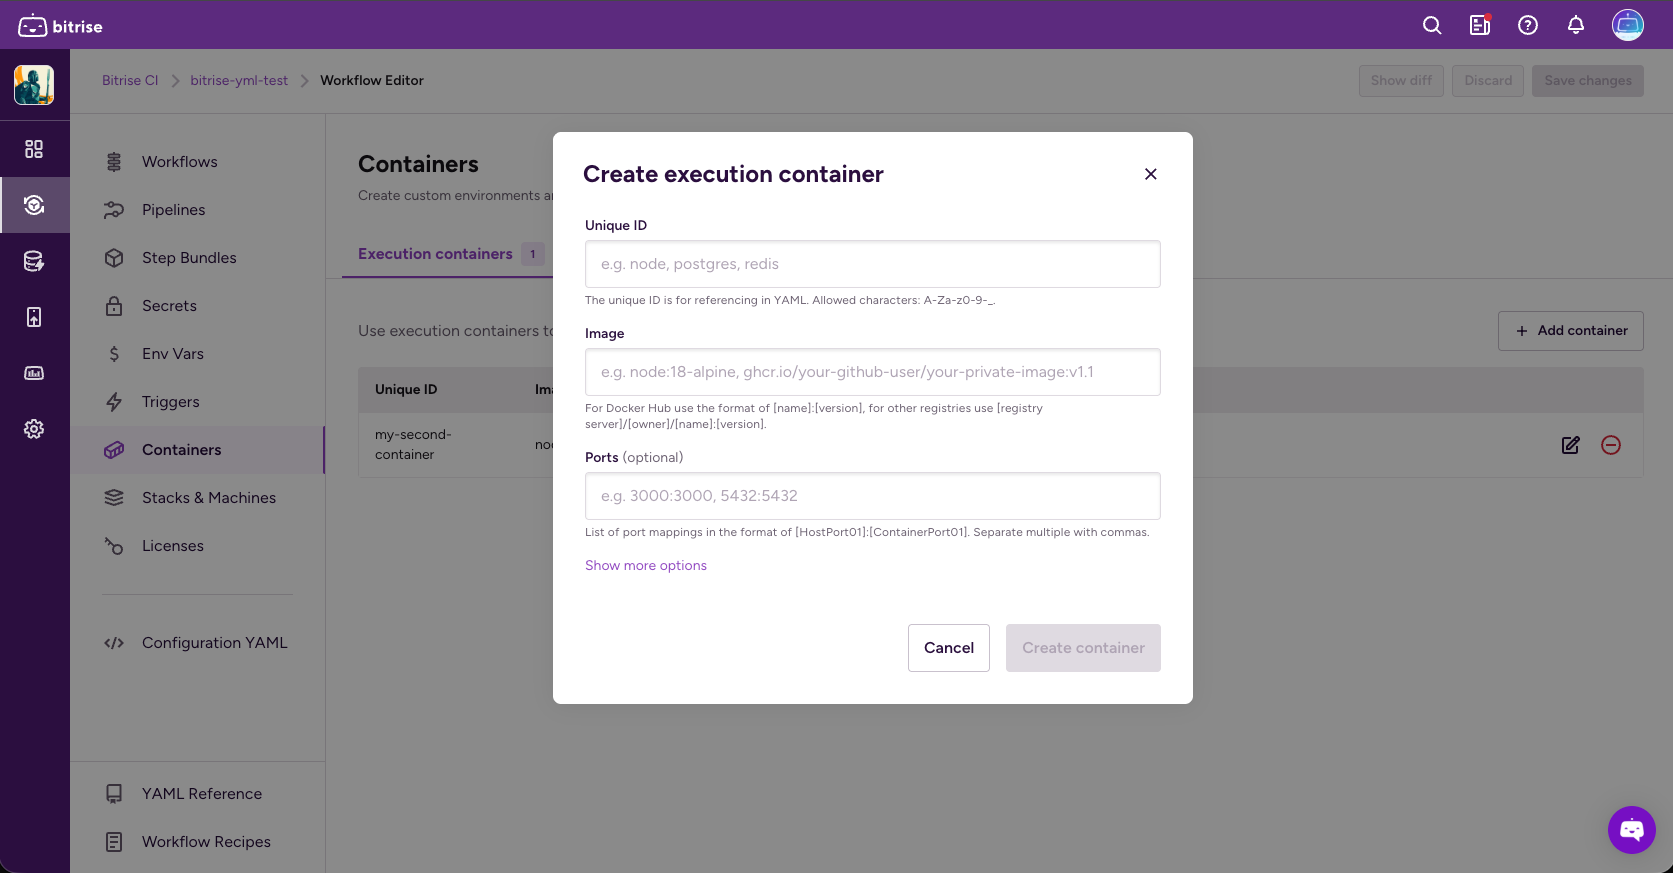Open user avatar menu in header

(x=1627, y=26)
